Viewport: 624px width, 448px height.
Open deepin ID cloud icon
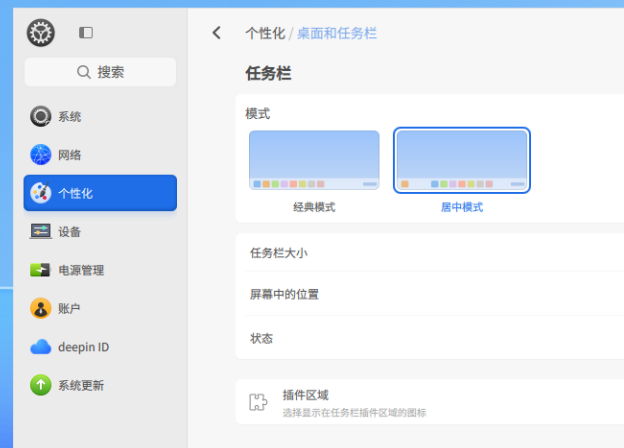click(x=41, y=347)
